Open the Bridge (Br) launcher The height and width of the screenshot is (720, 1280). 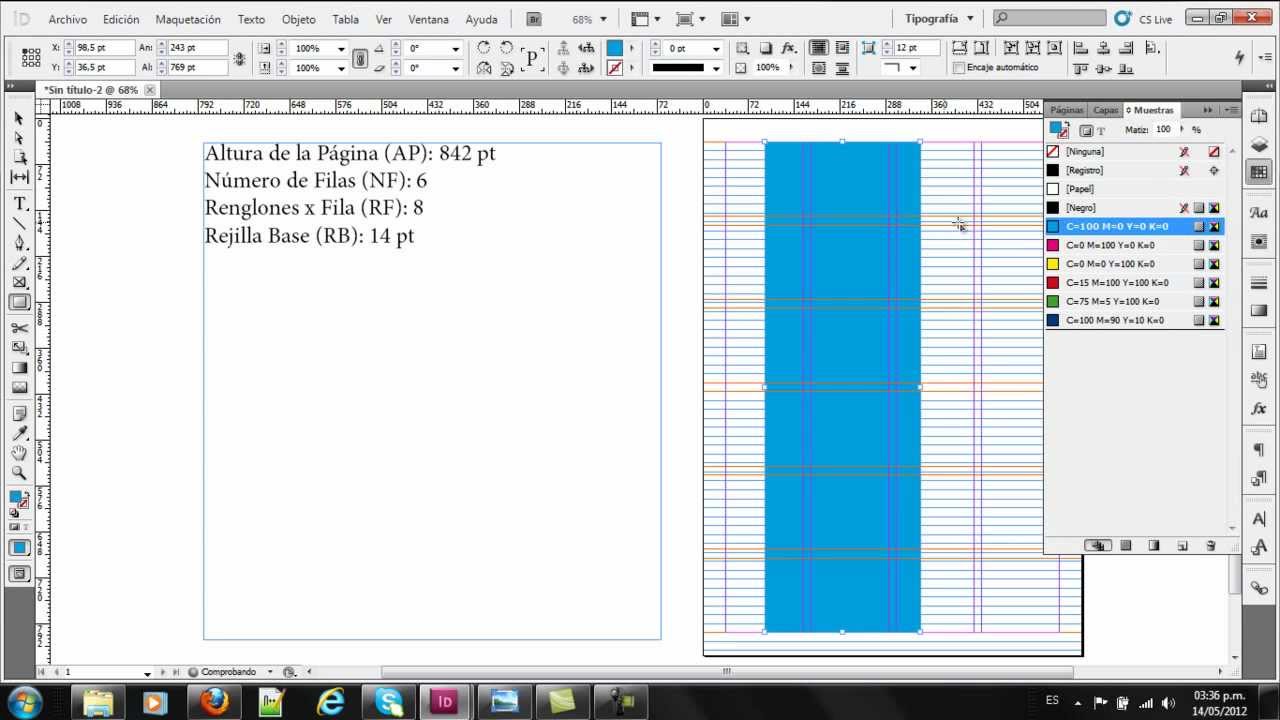534,19
